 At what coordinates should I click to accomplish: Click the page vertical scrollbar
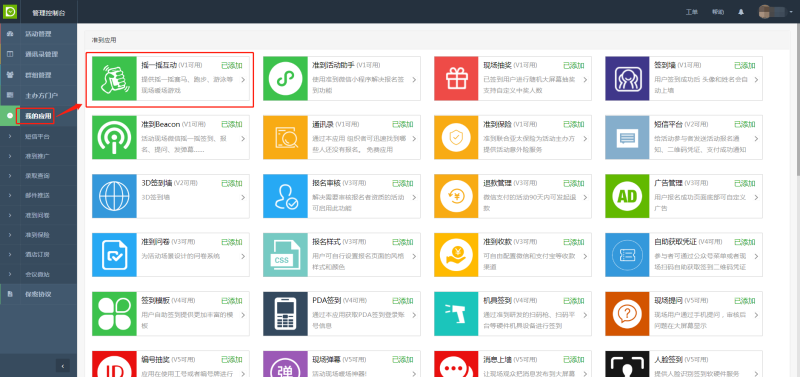797,100
